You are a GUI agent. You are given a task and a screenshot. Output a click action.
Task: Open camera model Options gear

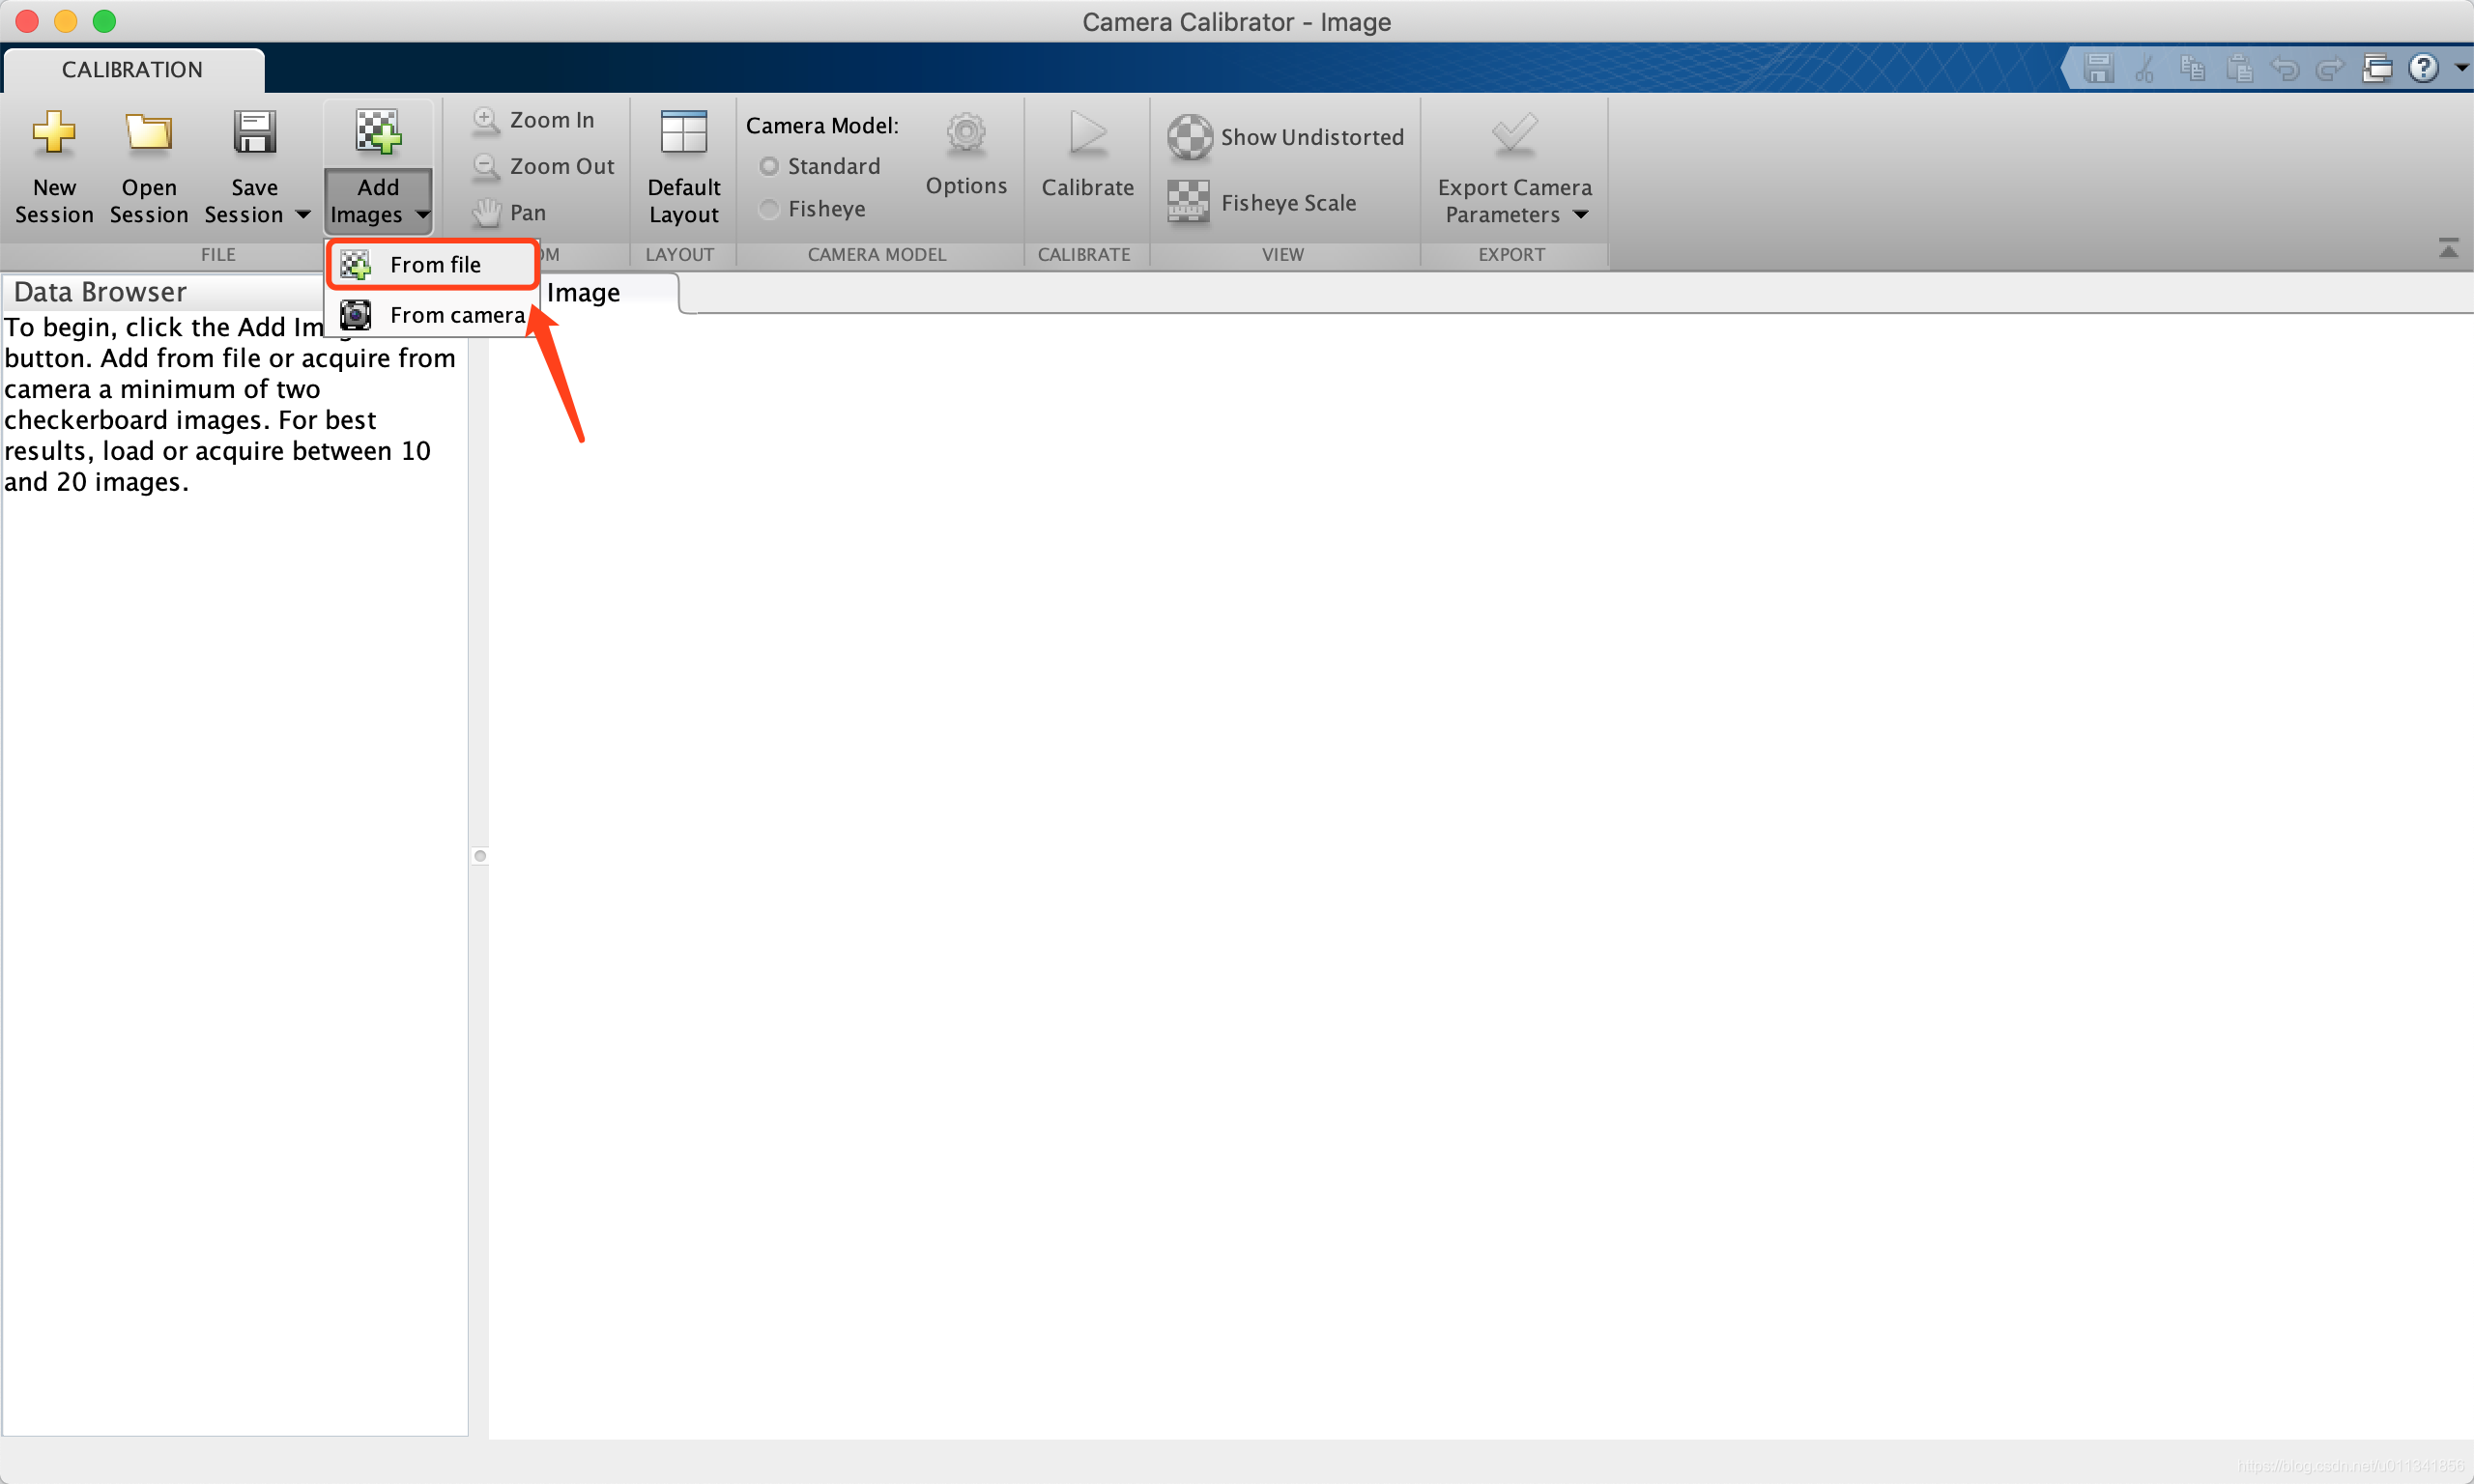[x=965, y=133]
